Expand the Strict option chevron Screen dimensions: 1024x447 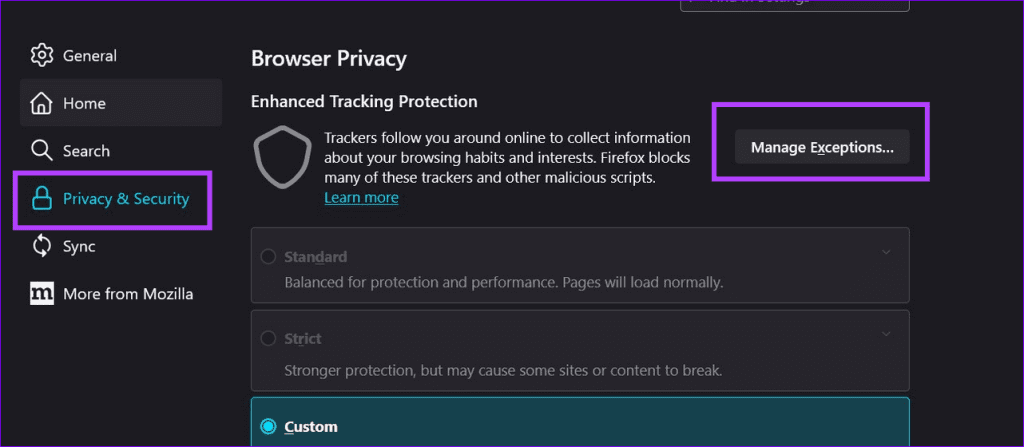886,334
